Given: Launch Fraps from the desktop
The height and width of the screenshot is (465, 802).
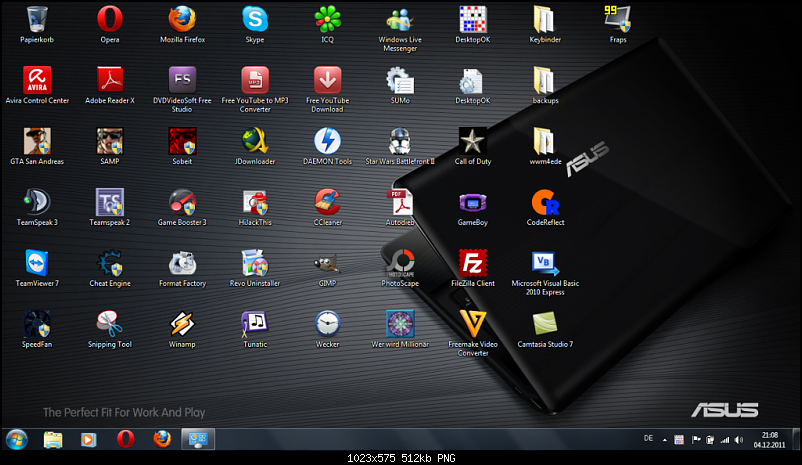Looking at the screenshot, I should pyautogui.click(x=617, y=19).
